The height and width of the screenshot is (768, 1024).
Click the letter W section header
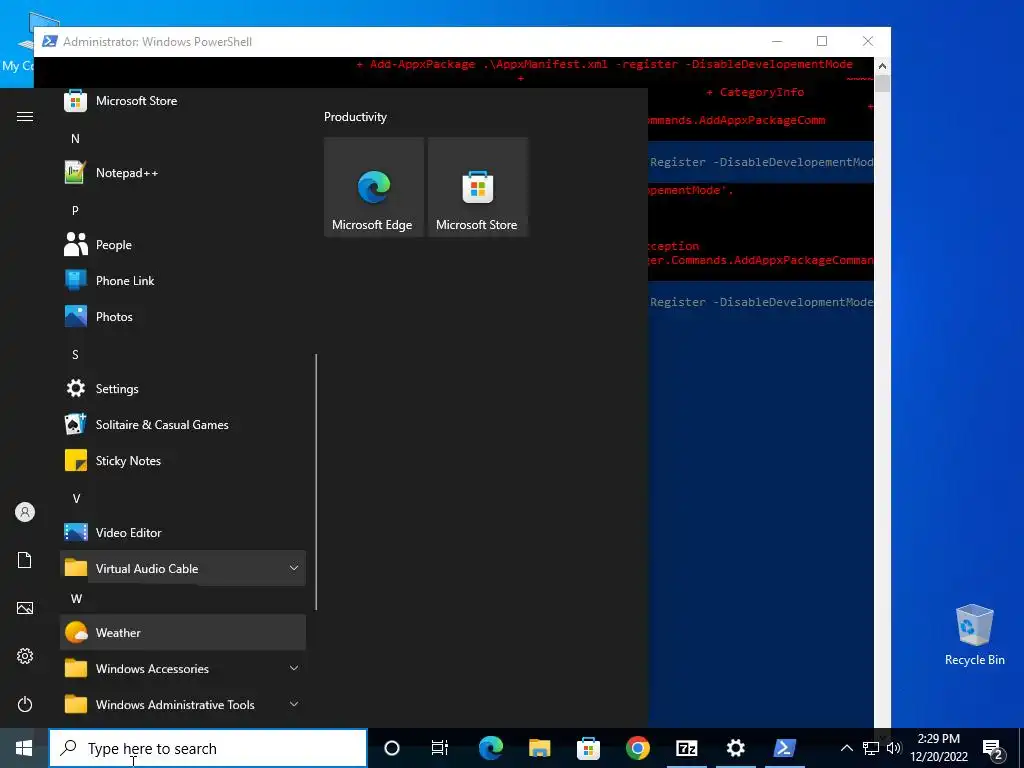tap(76, 598)
